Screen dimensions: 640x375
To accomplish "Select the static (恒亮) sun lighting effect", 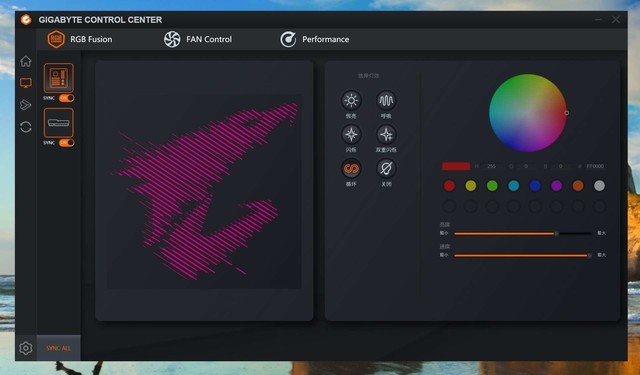I will [x=351, y=100].
